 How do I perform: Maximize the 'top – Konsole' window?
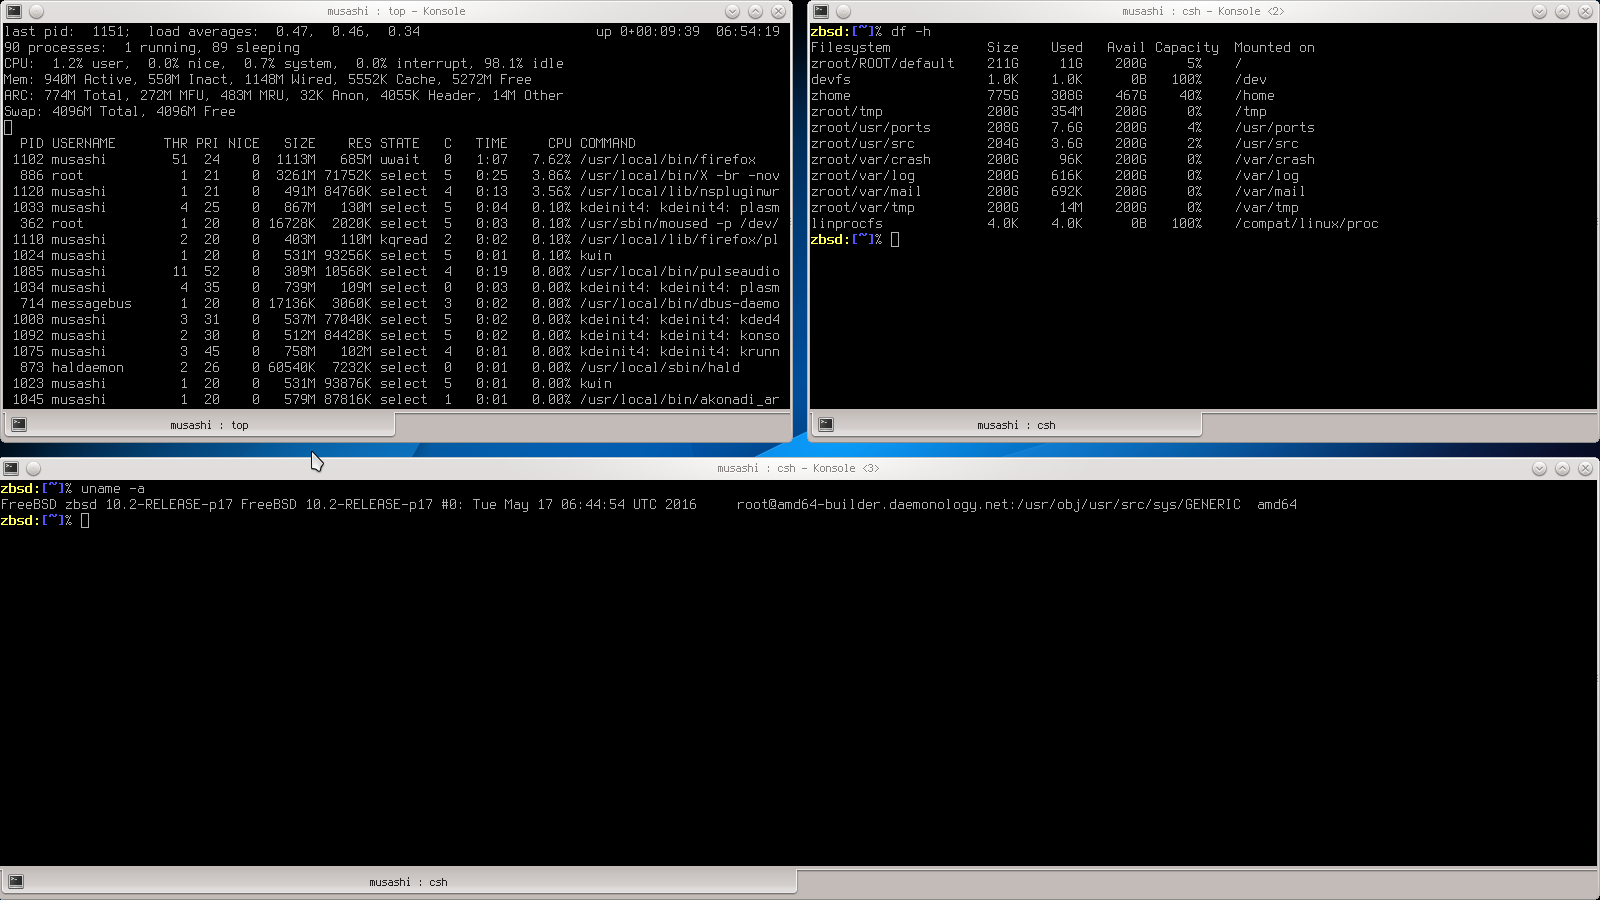755,11
